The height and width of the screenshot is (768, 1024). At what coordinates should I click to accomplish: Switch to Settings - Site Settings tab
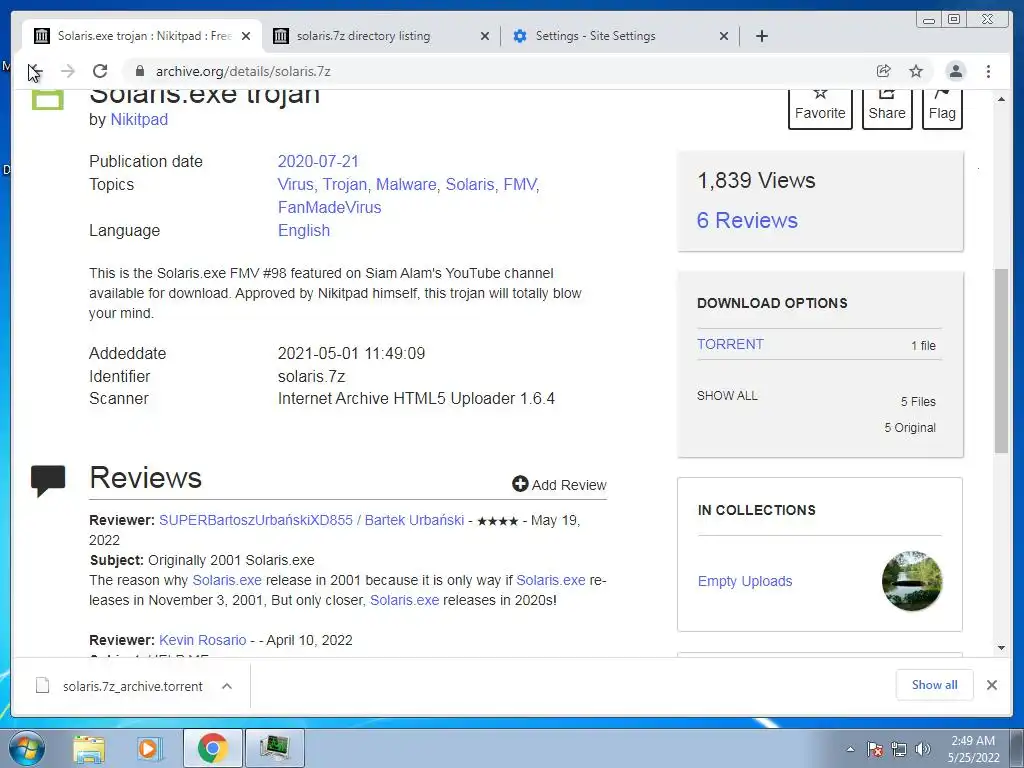point(620,36)
